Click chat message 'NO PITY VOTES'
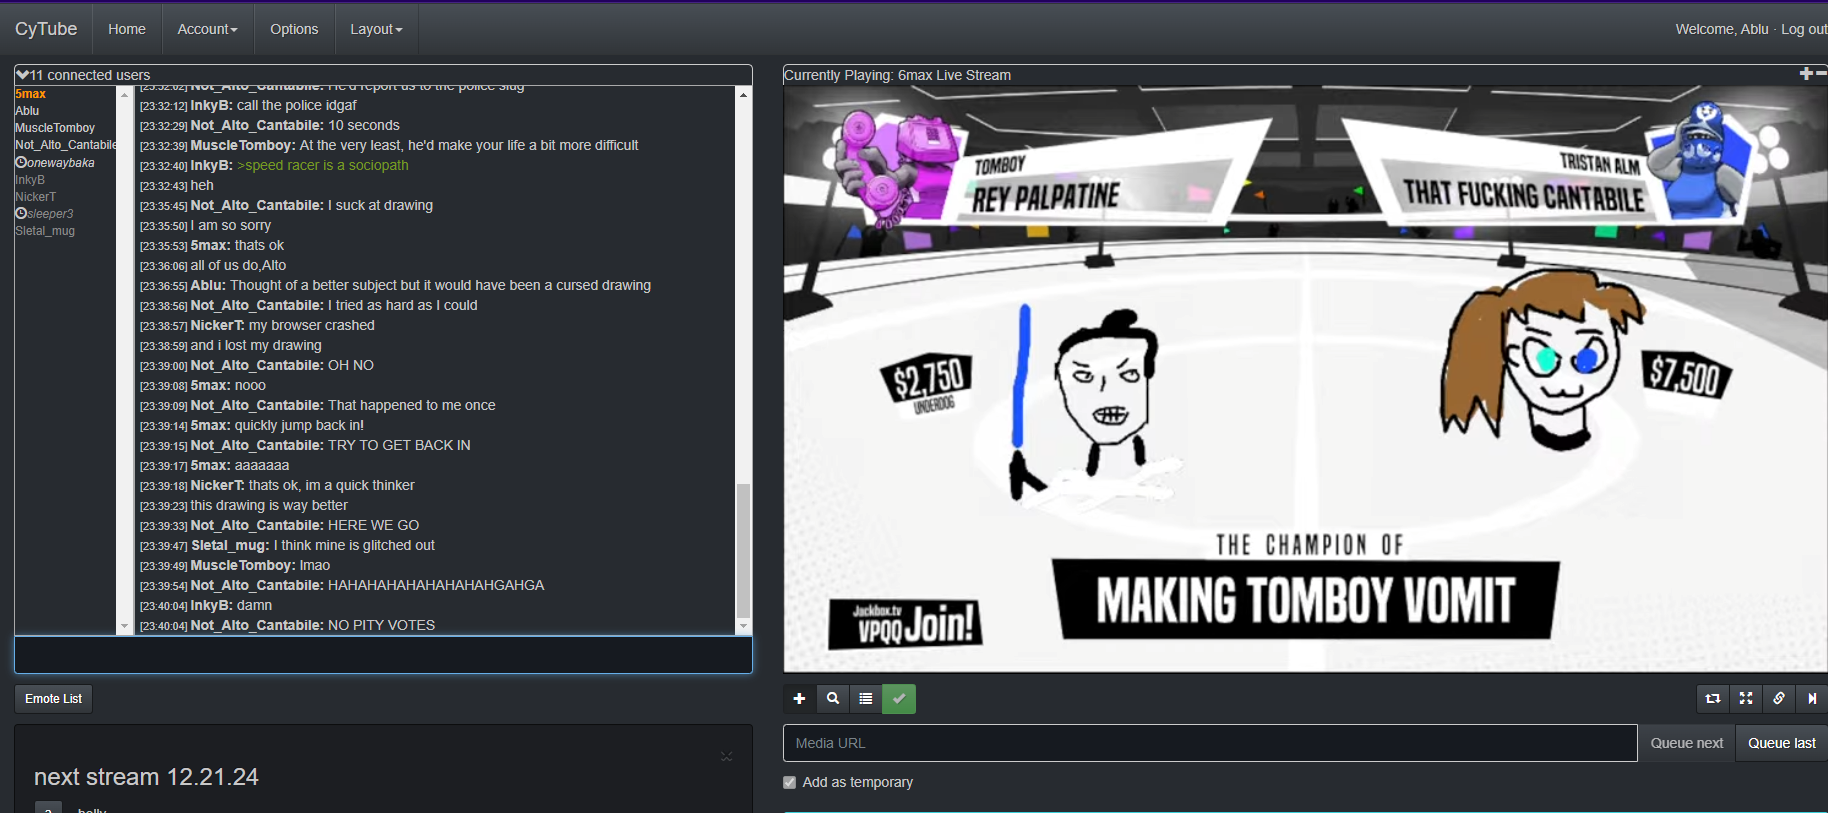The height and width of the screenshot is (813, 1828). tap(381, 625)
